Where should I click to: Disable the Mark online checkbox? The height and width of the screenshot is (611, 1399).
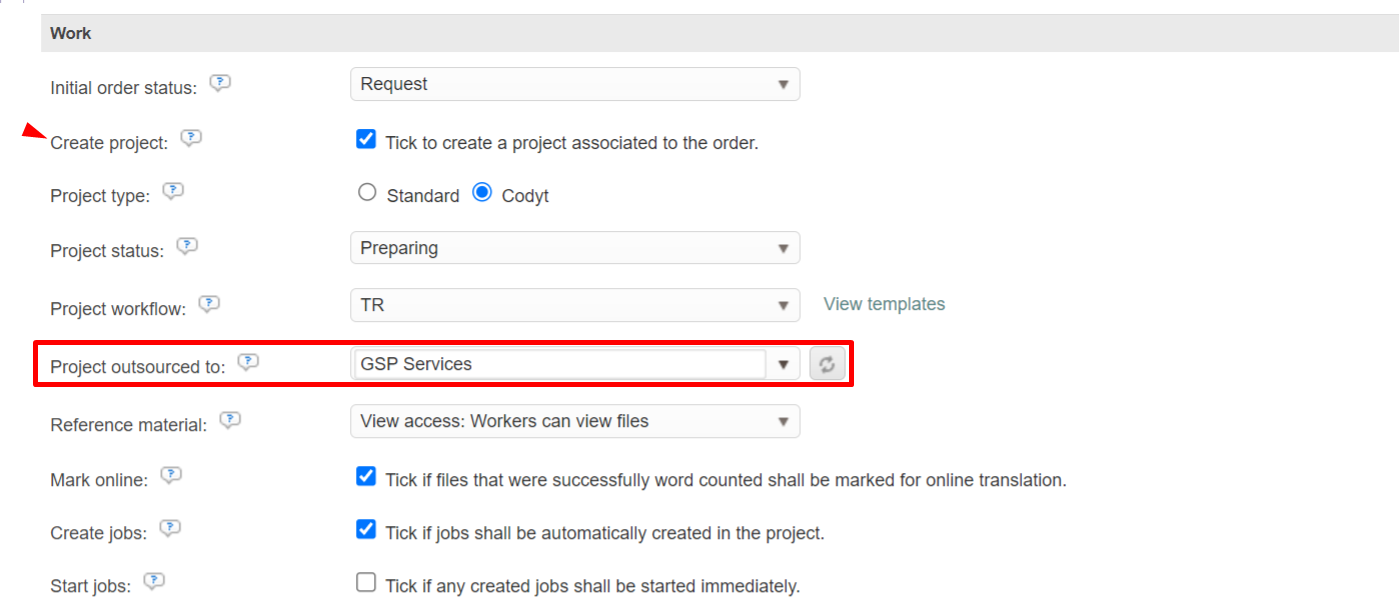coord(366,477)
